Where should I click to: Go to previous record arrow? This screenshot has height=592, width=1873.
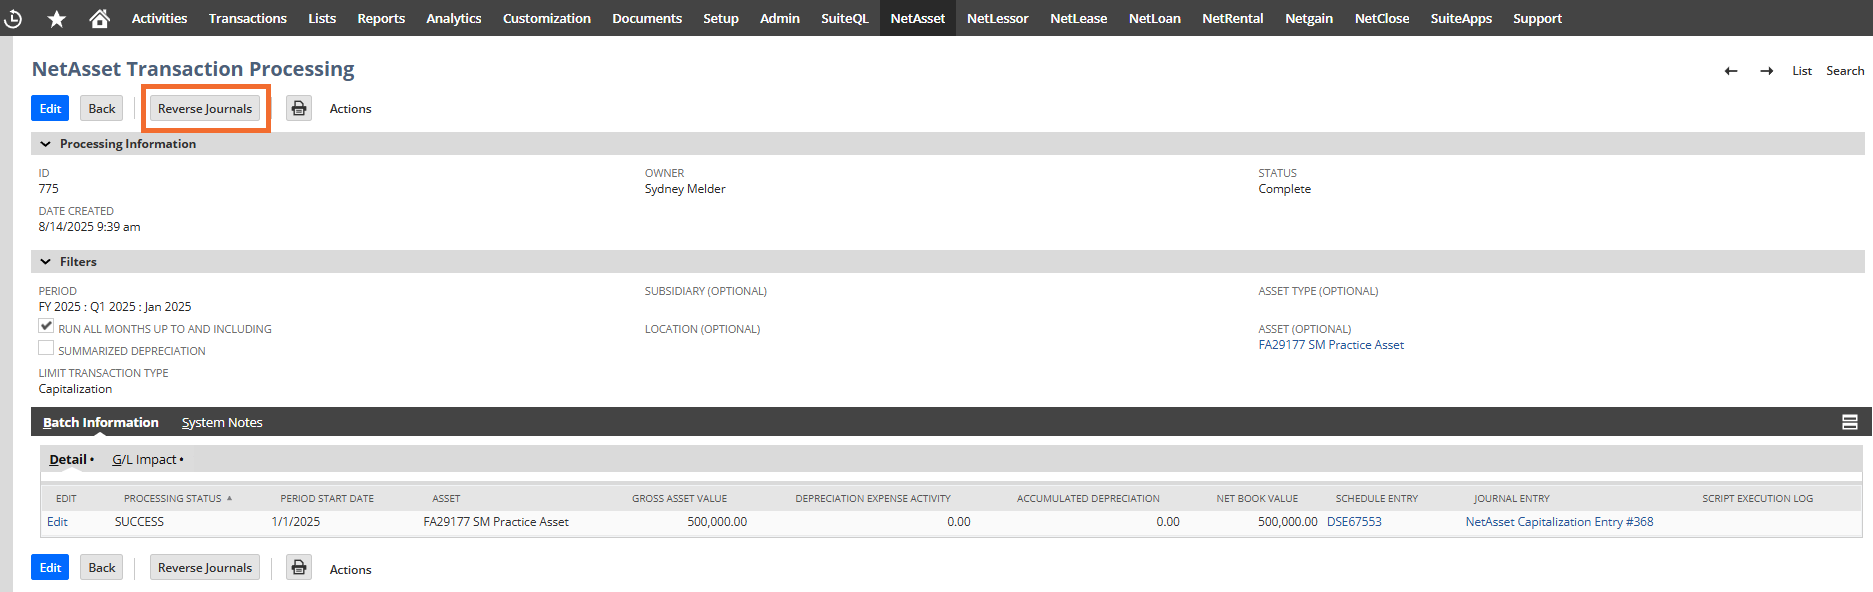pos(1731,71)
